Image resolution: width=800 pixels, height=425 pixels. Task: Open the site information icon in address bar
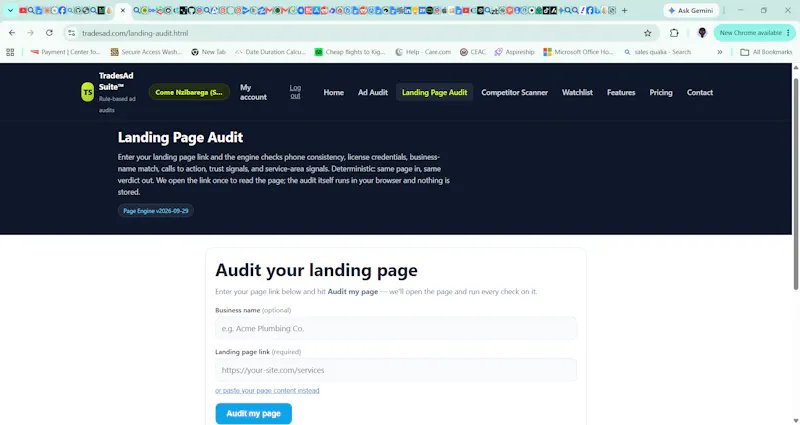tap(71, 33)
